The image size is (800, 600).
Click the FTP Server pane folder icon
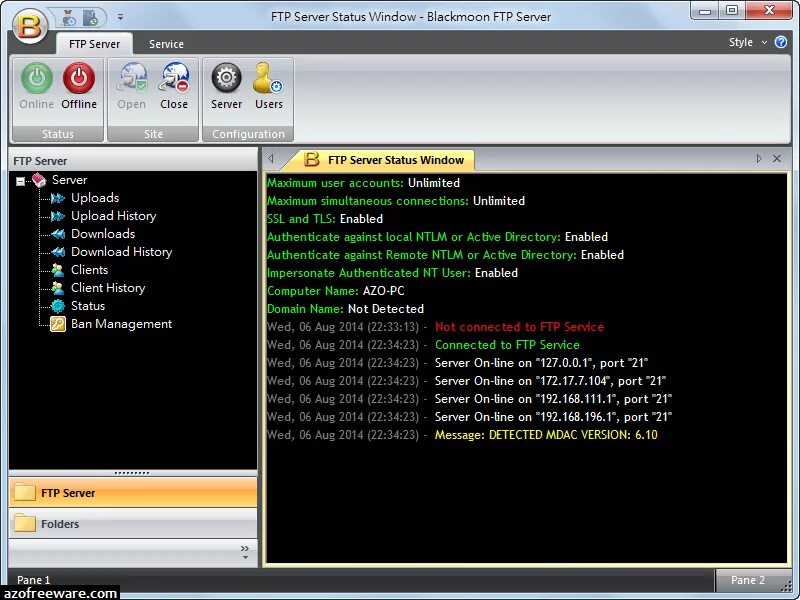[24, 492]
